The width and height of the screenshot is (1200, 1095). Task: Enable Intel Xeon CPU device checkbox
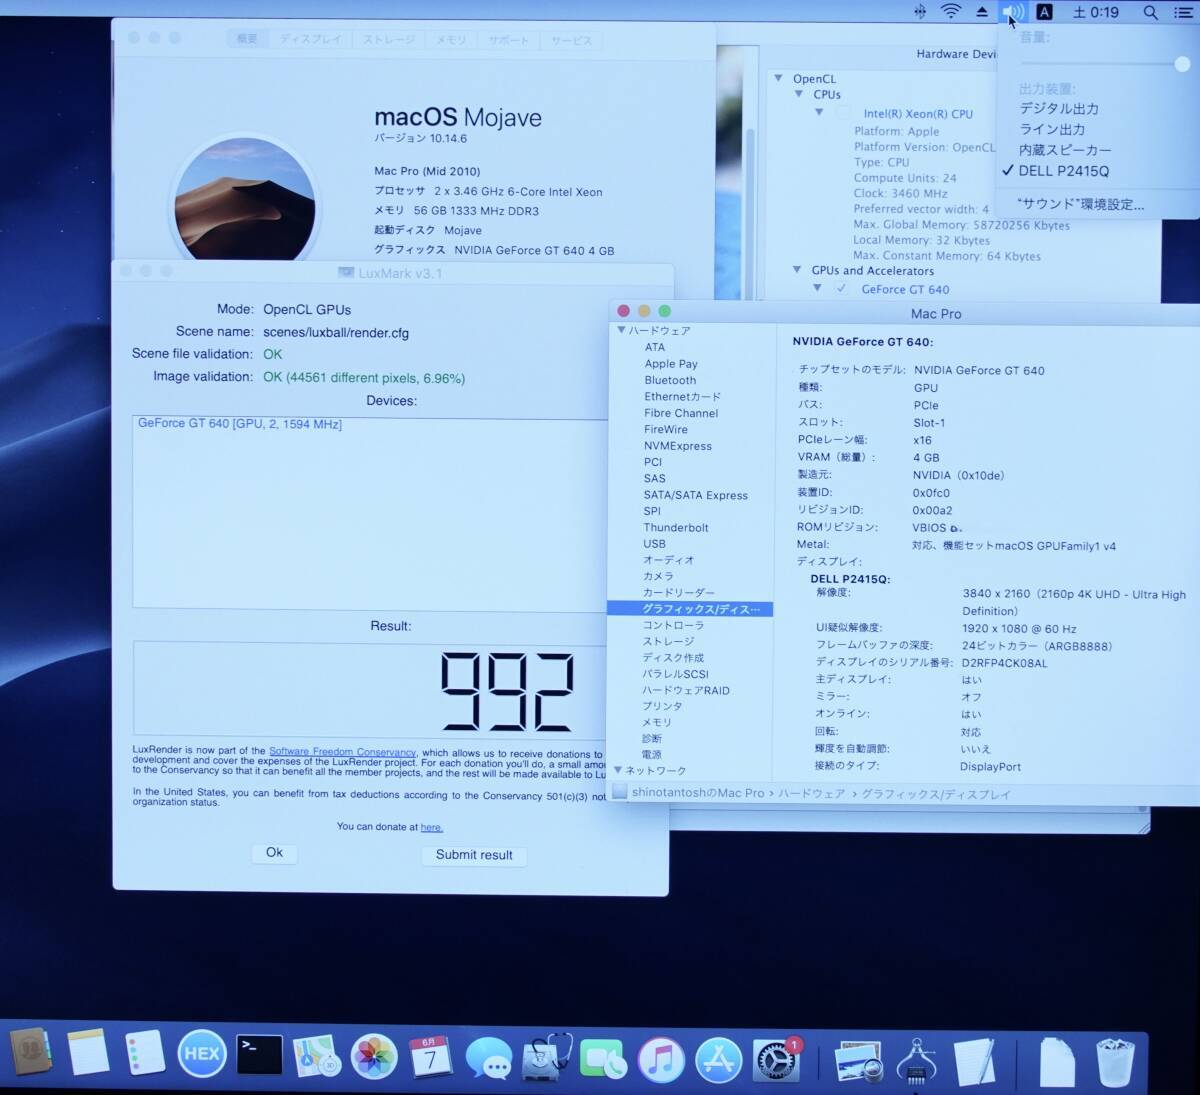844,113
